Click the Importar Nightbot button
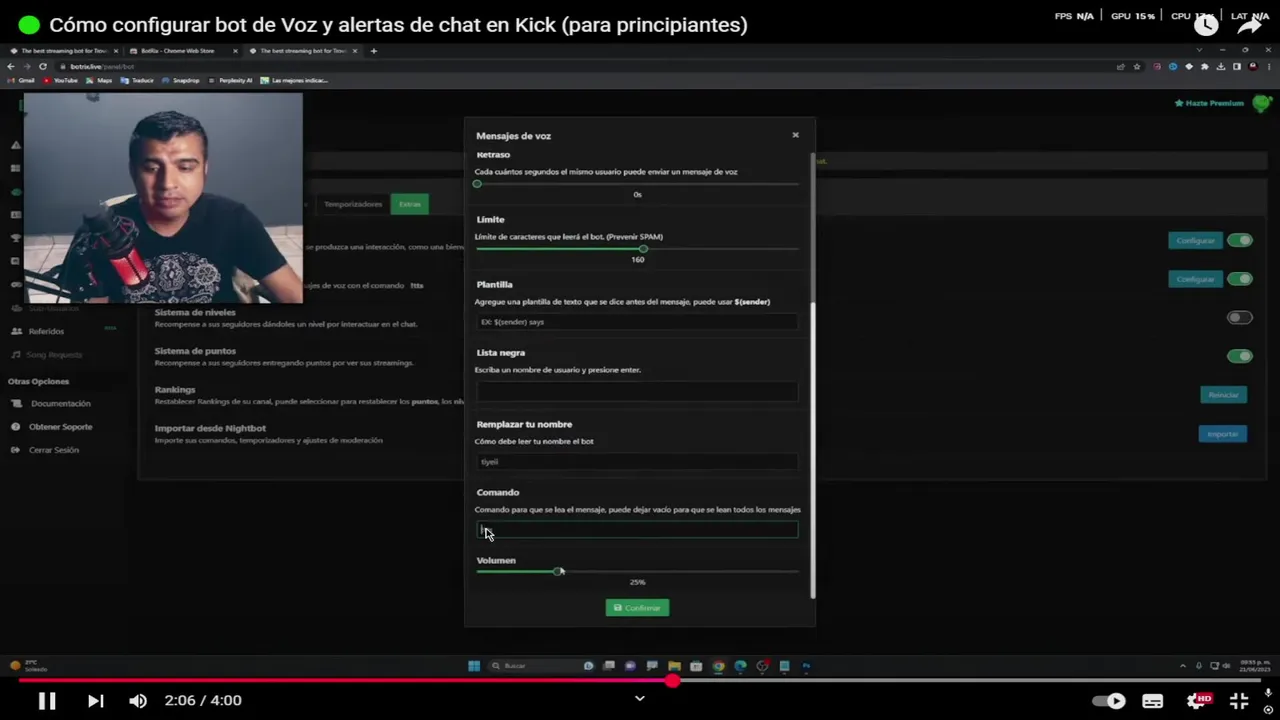Screen dimensions: 1280x720 [1222, 434]
